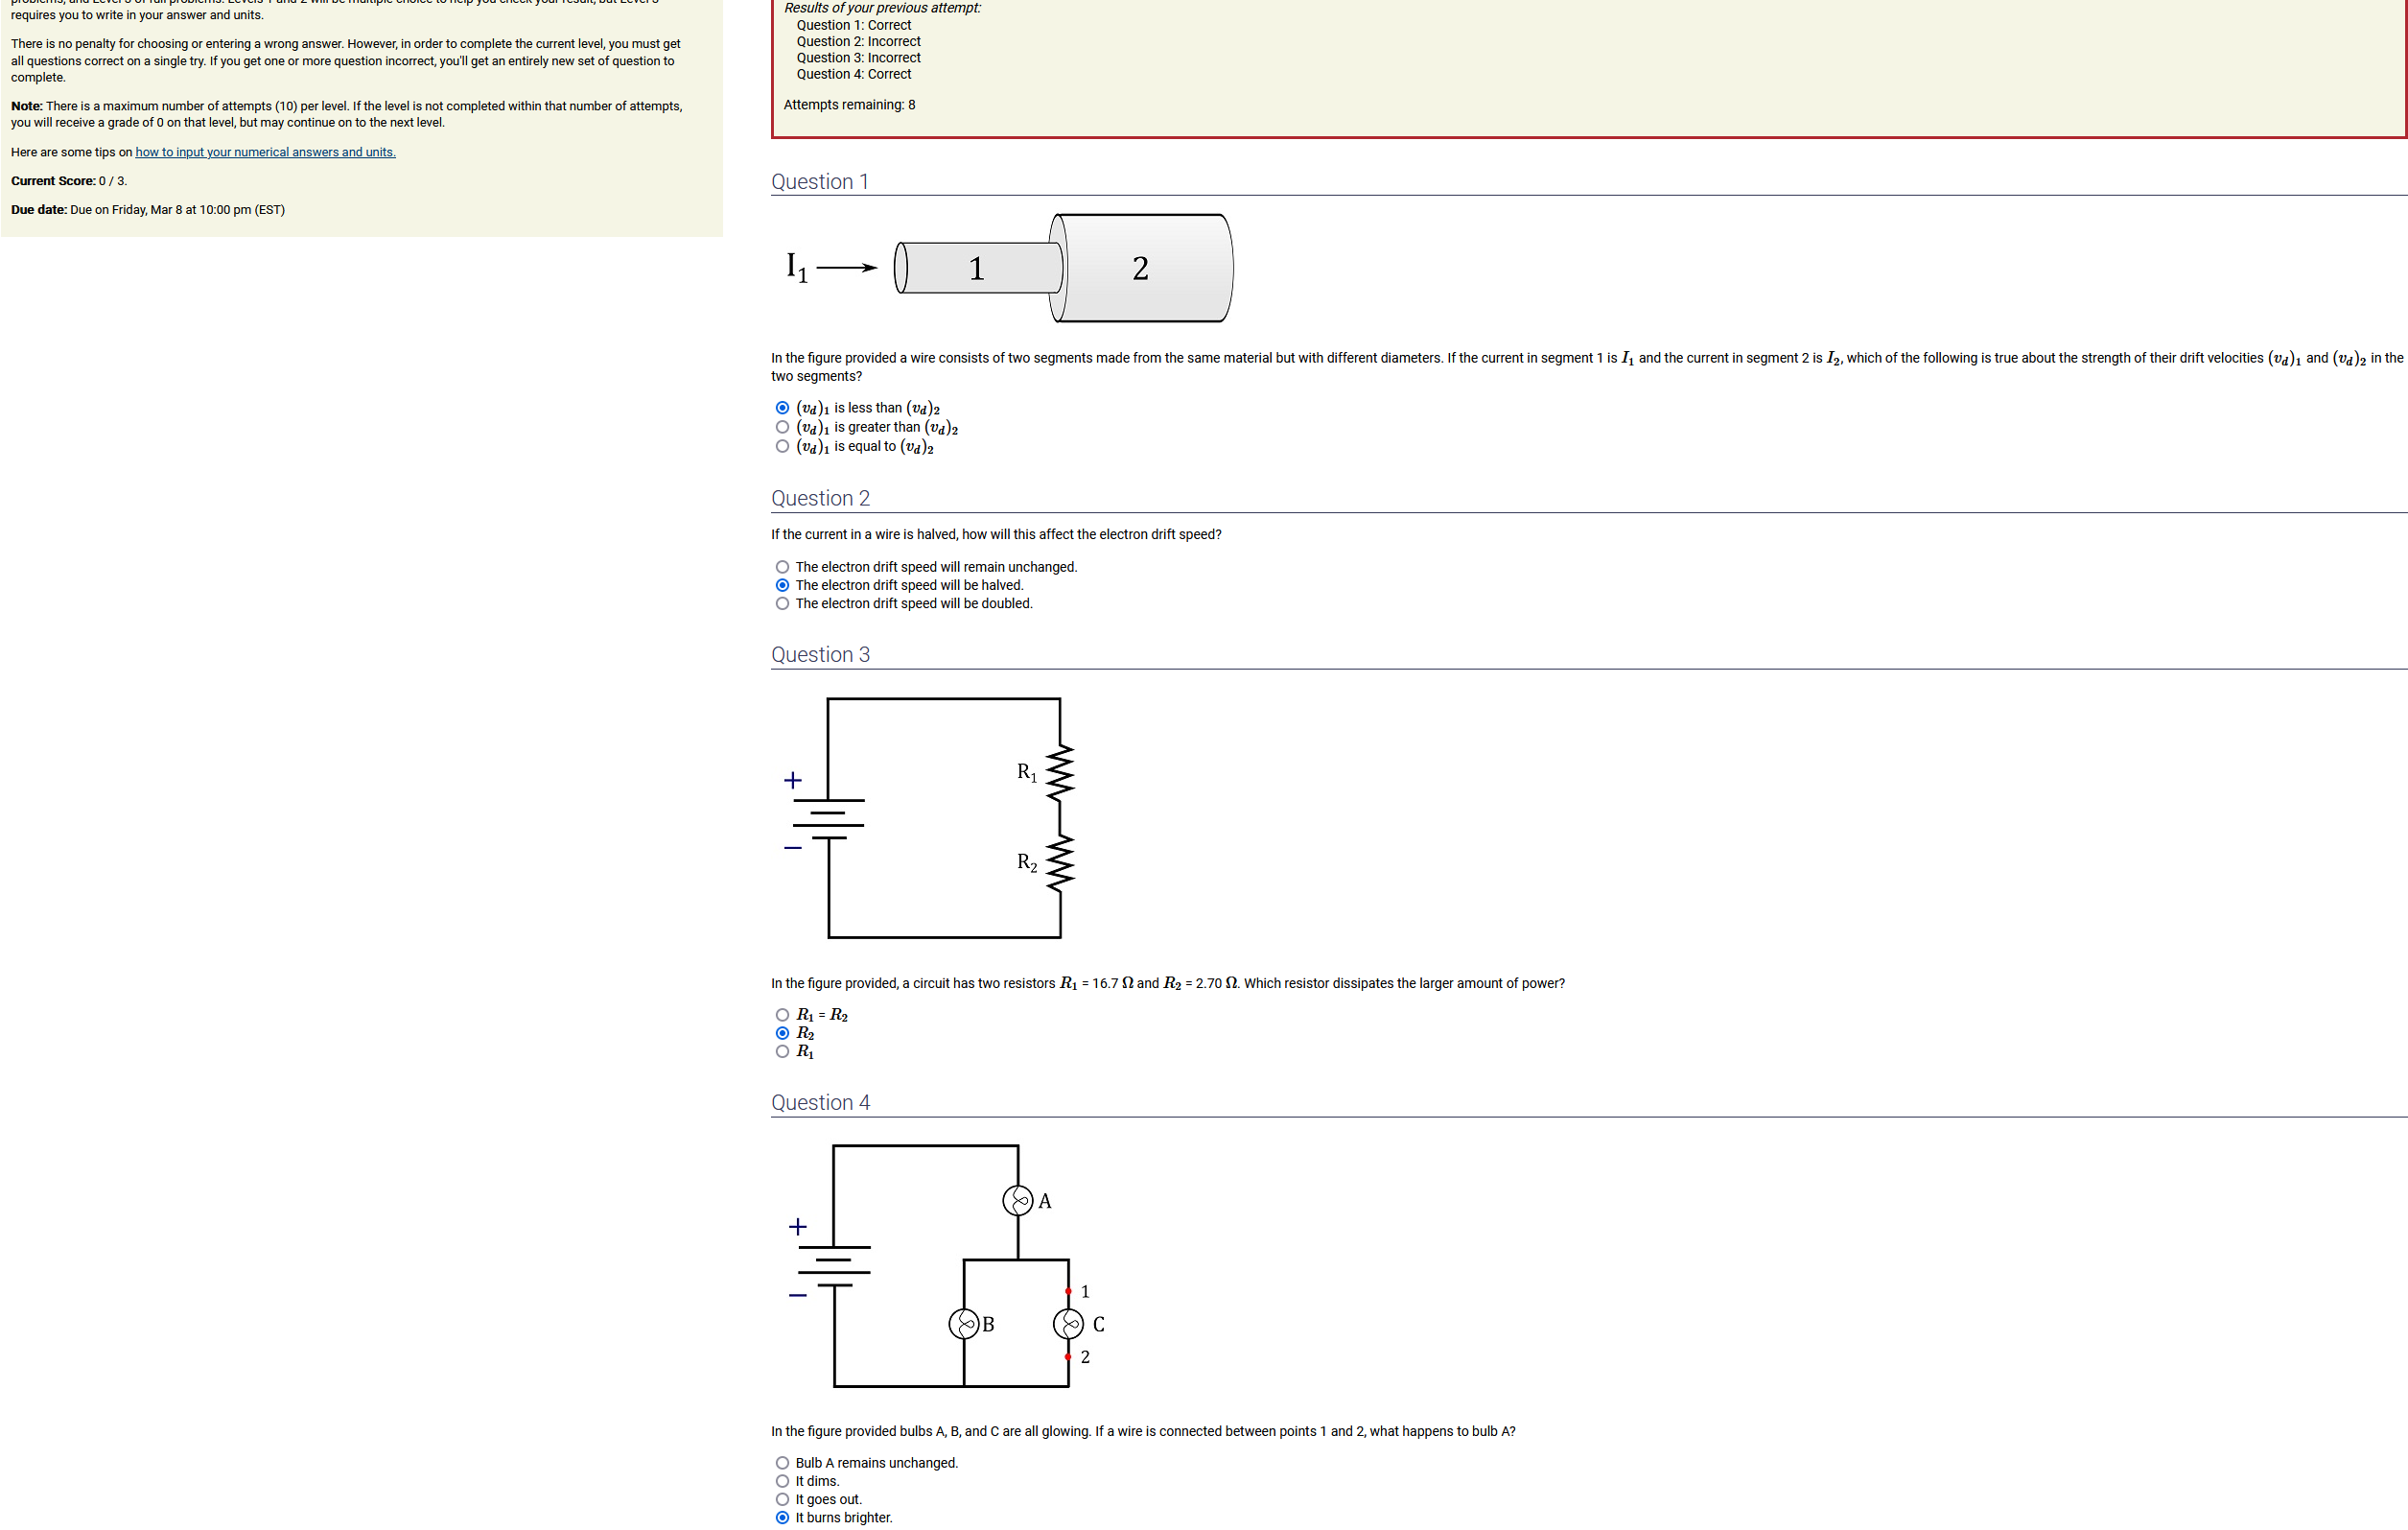This screenshot has width=2408, height=1530.
Task: Open the numerical answers and units tips link
Action: [265, 152]
